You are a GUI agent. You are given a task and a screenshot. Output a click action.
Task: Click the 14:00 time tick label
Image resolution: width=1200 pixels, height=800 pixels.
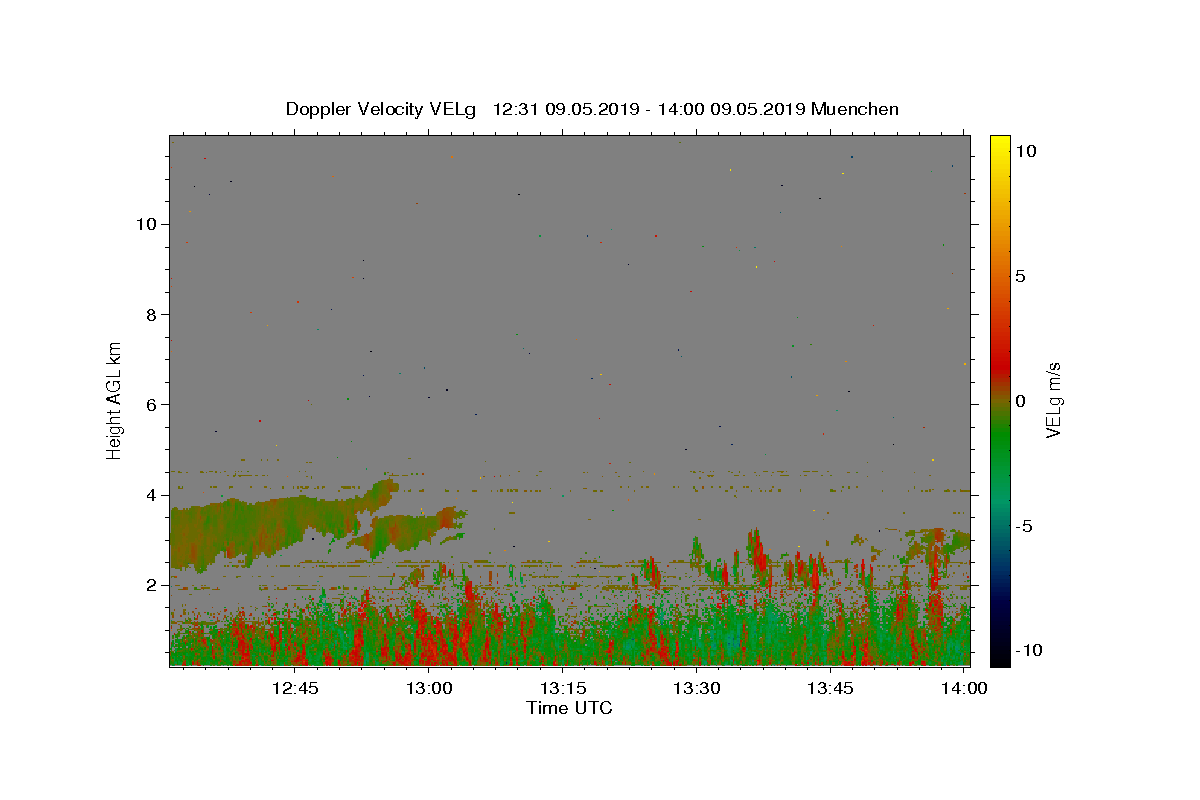point(963,688)
